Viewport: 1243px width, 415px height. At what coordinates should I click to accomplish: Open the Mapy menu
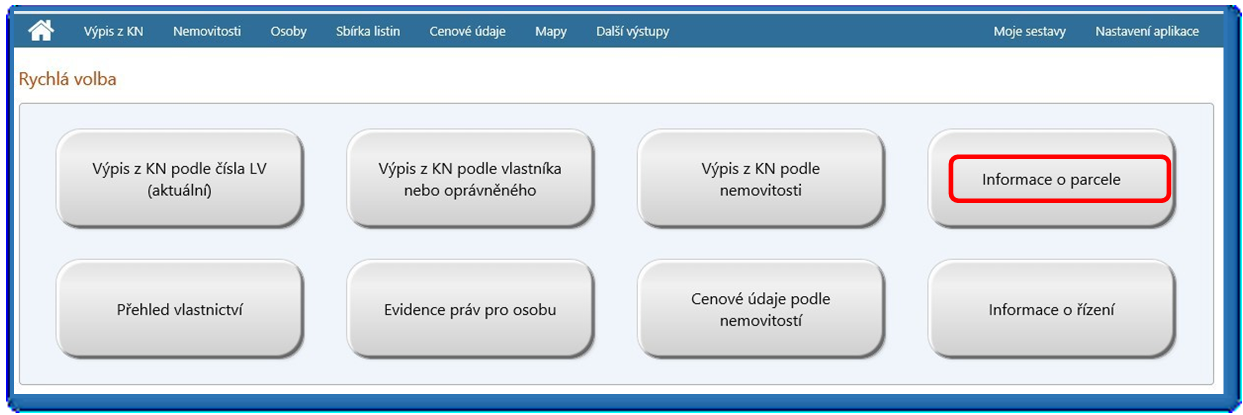[x=550, y=31]
